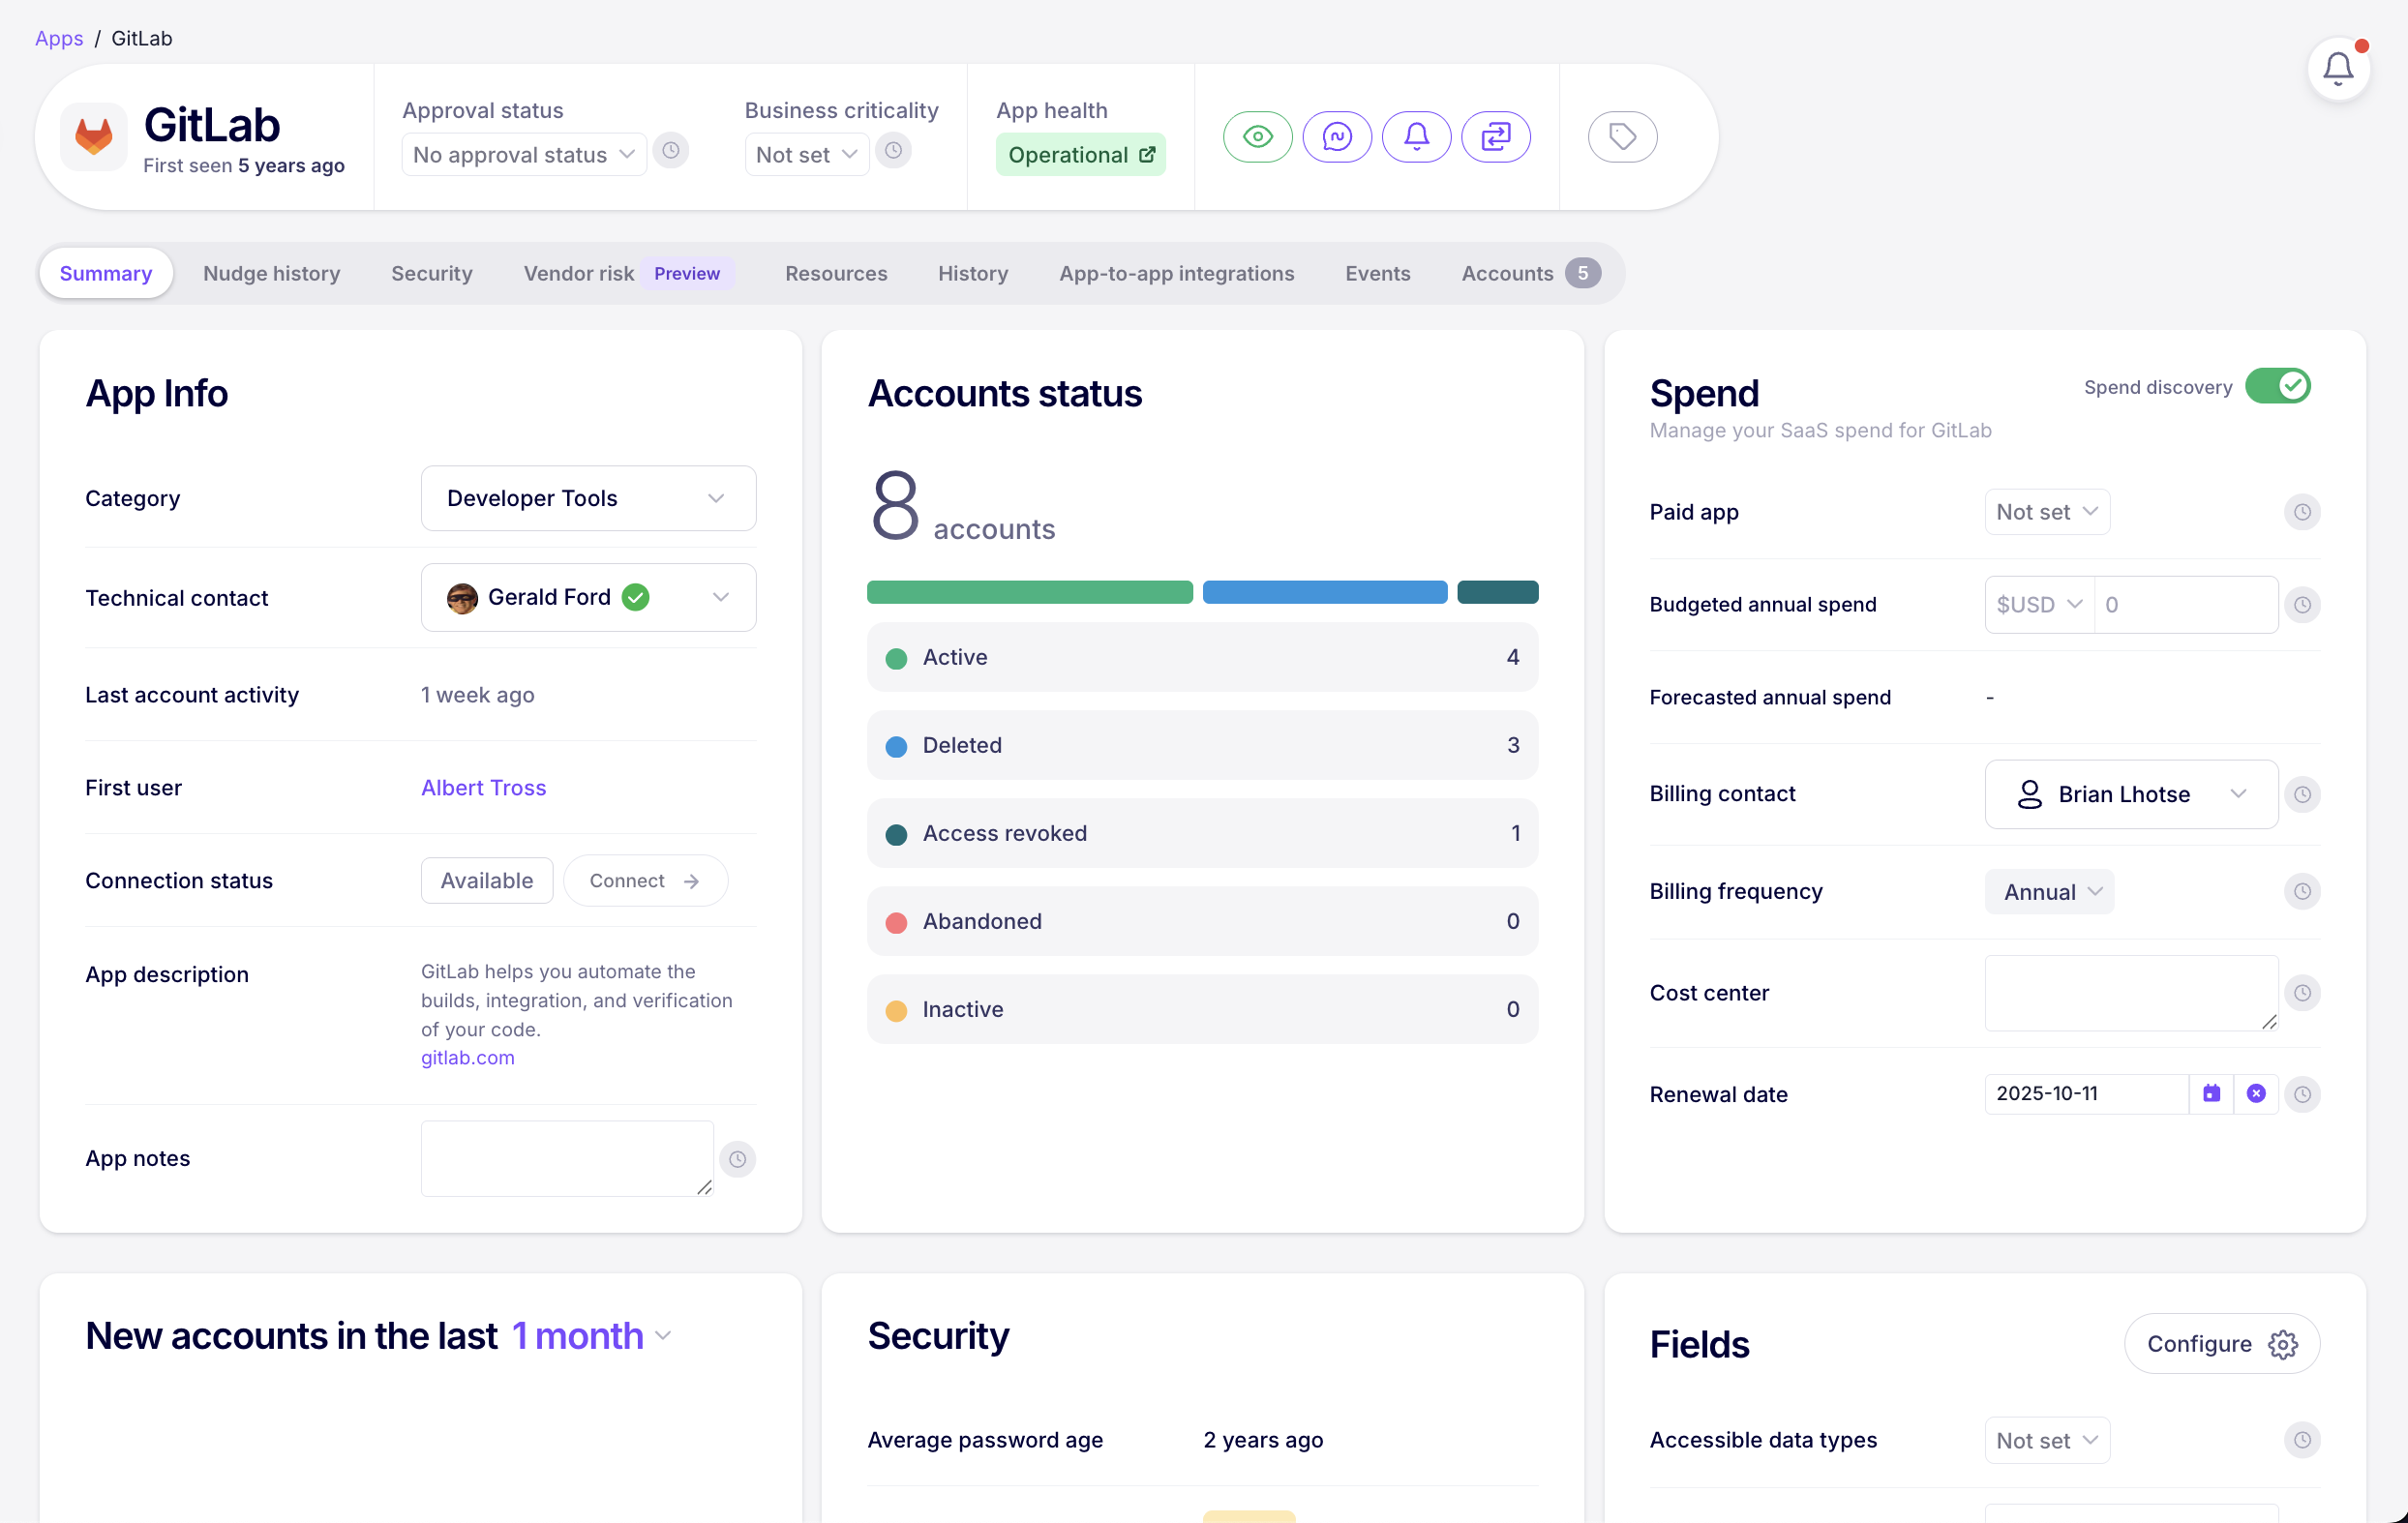Open Cost center history clock icon
Screen dimensions: 2408x1523
tap(2302, 993)
